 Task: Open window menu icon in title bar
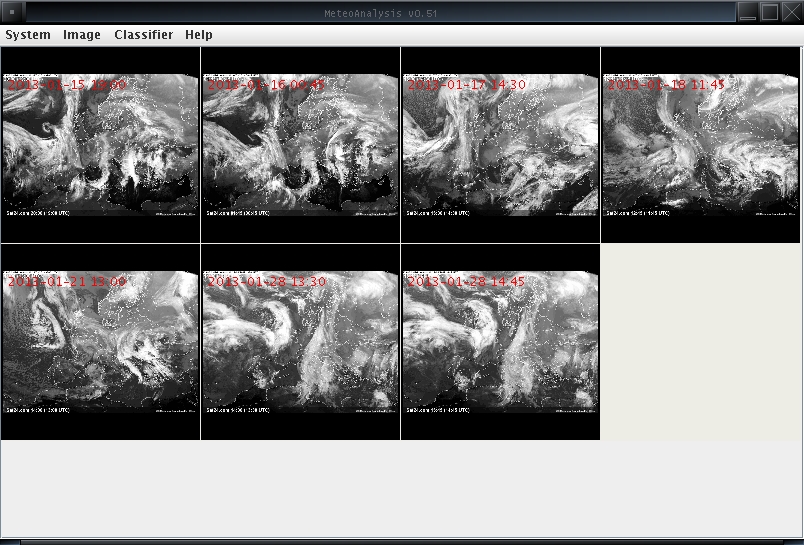12,12
